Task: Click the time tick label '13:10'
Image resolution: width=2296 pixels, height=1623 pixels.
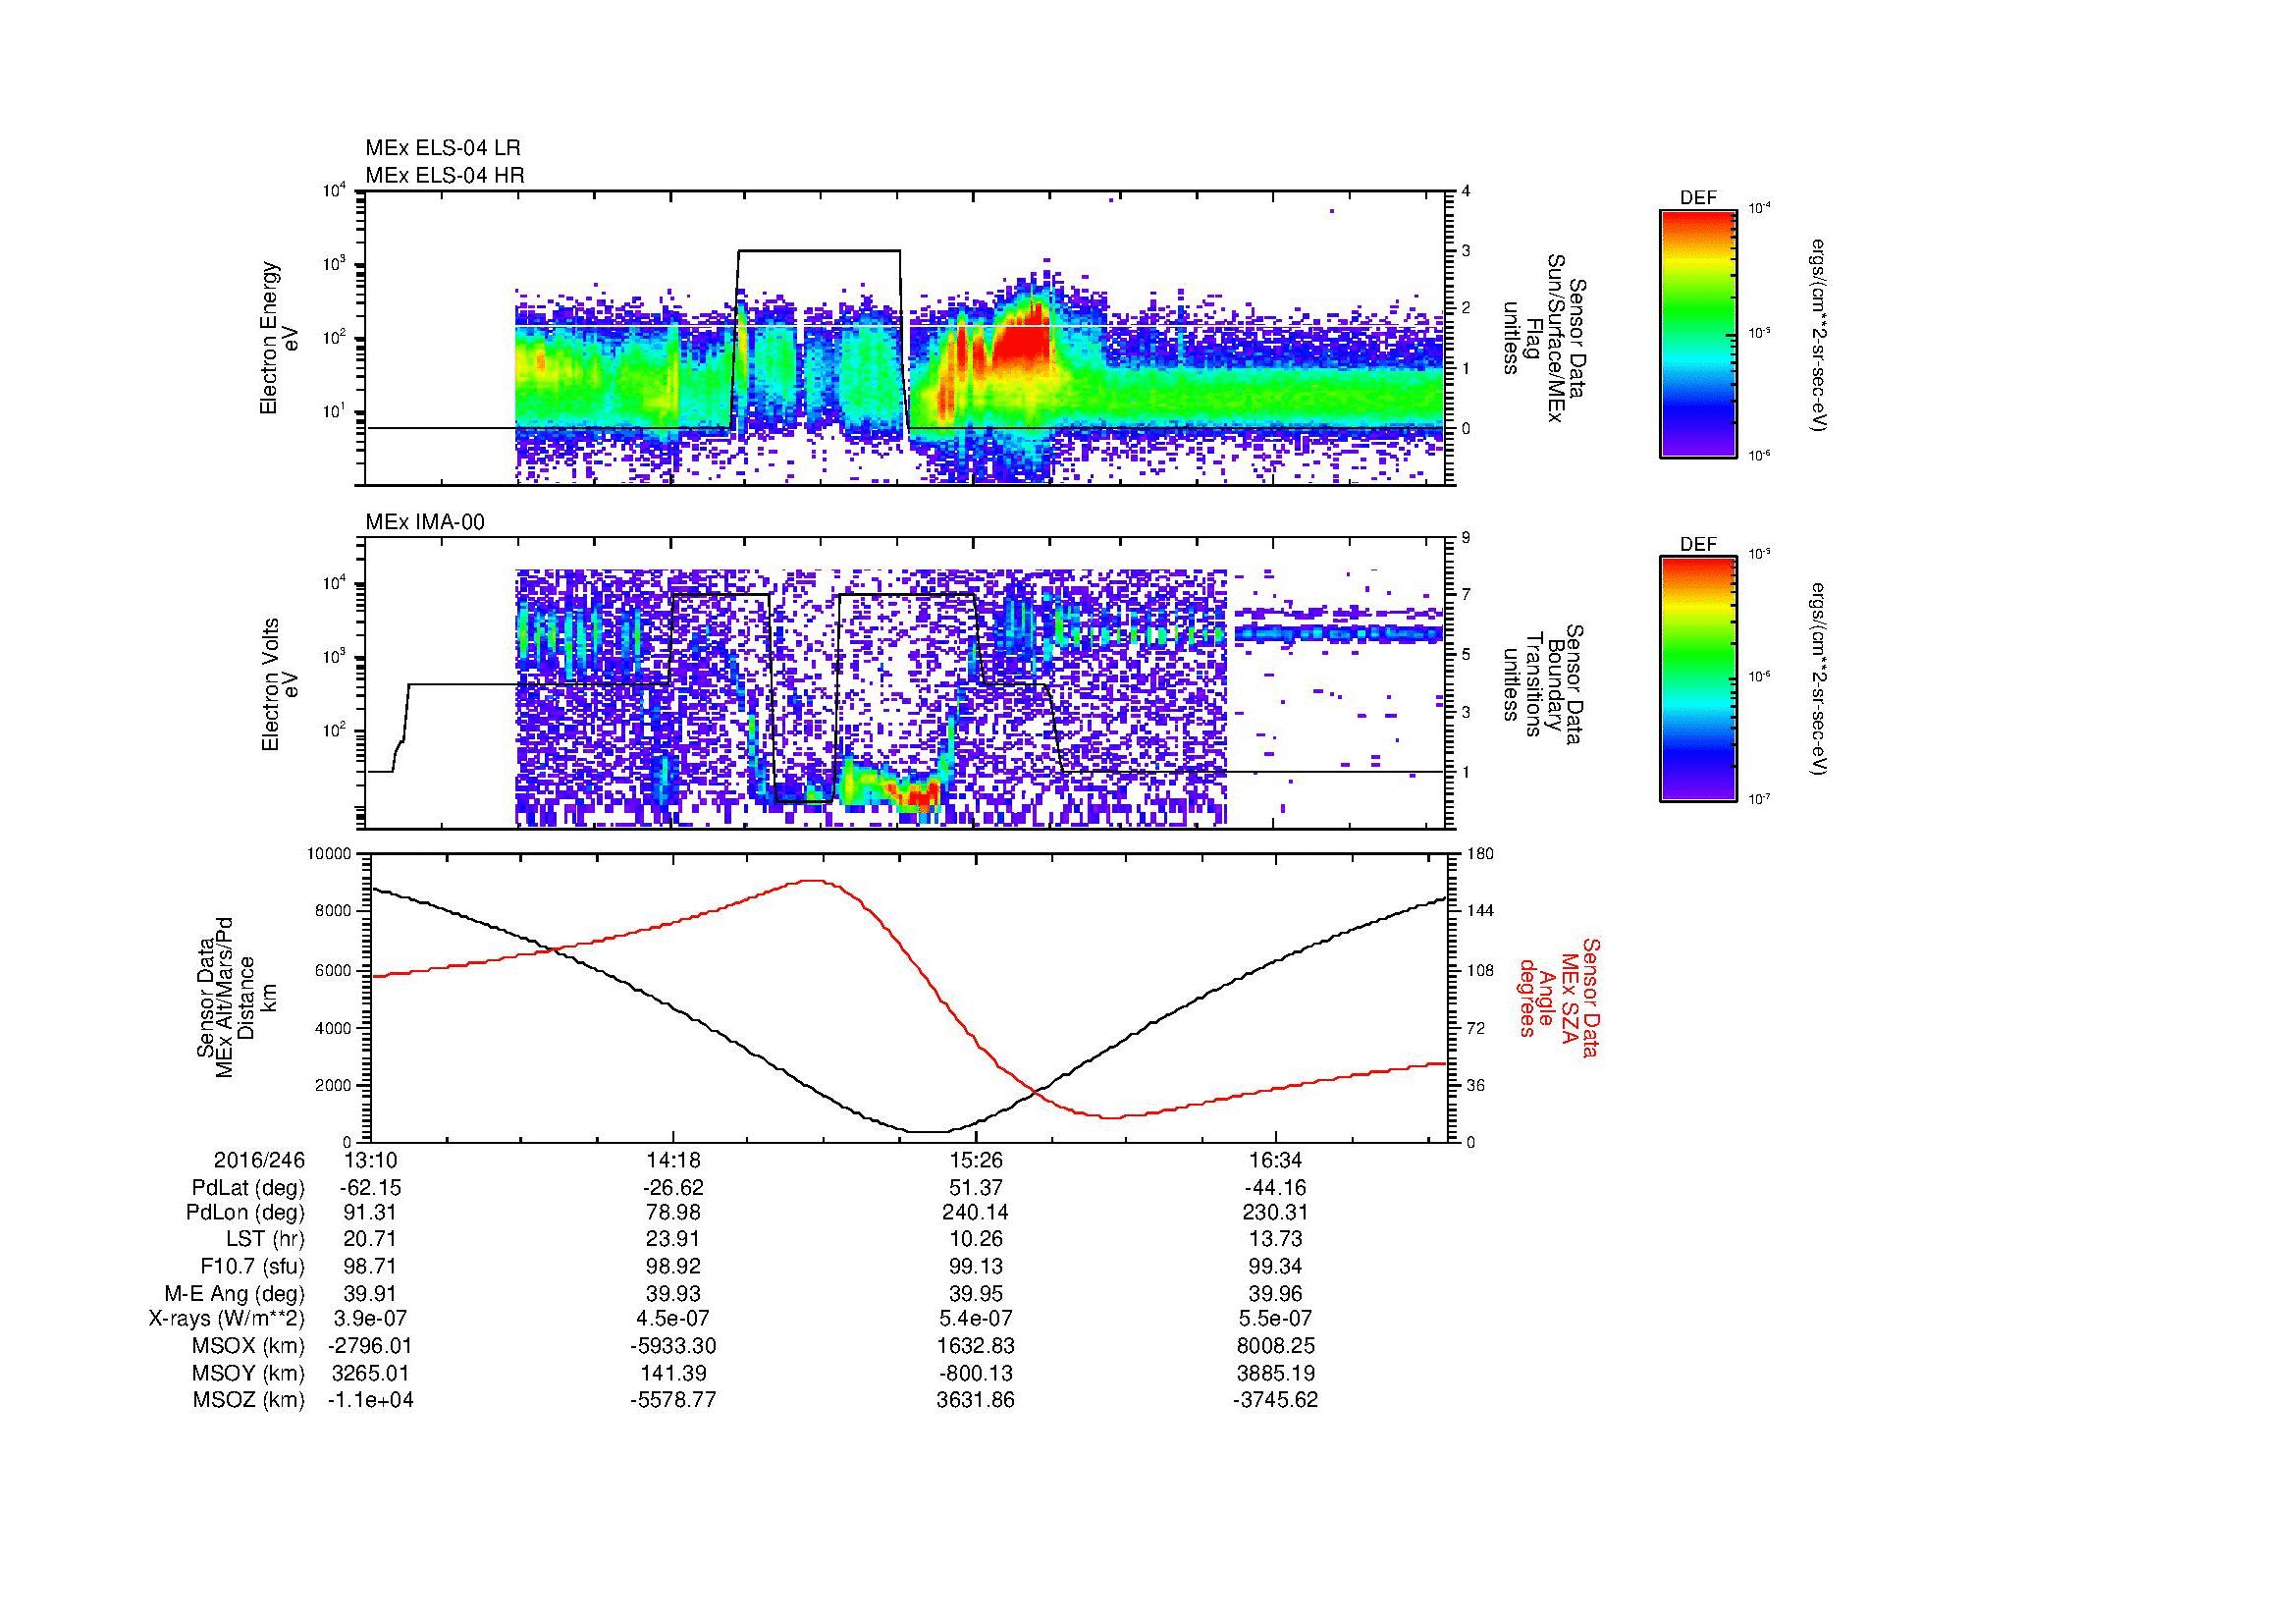Action: [x=370, y=1161]
